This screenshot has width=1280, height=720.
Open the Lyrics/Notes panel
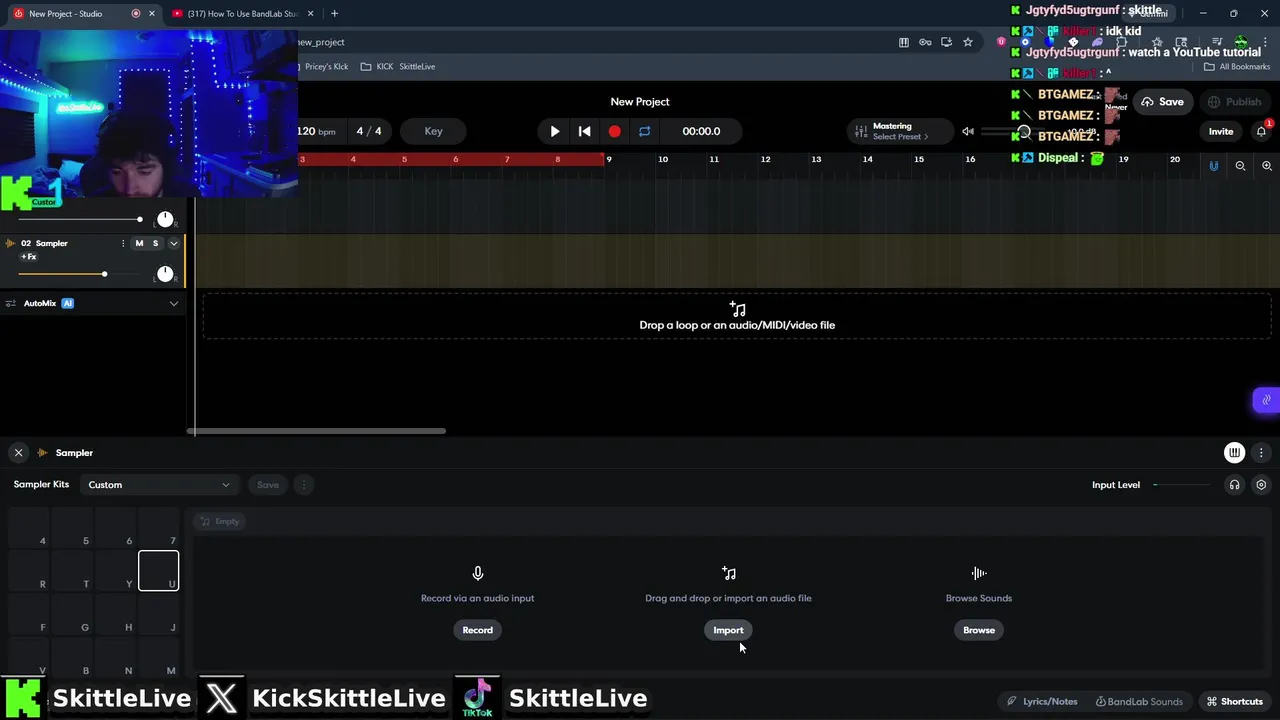click(x=1042, y=701)
